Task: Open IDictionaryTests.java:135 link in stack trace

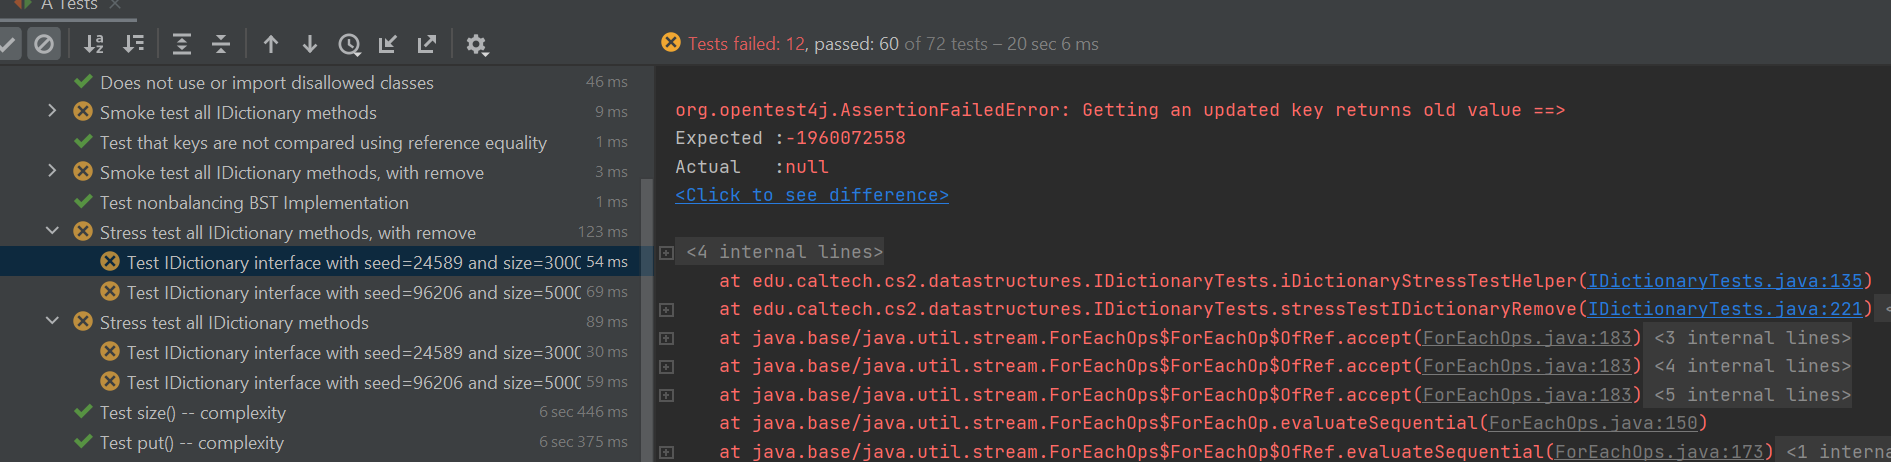Action: 1725,281
